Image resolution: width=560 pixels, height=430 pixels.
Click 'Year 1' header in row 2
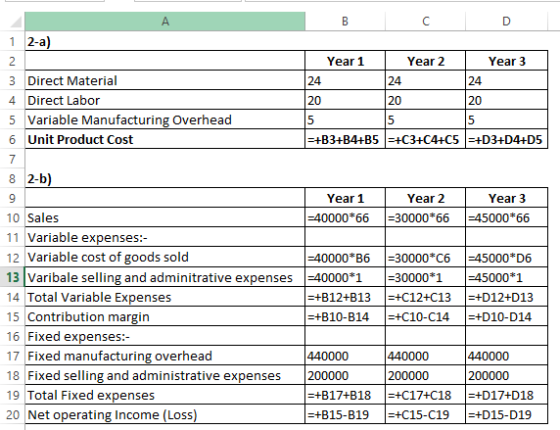click(x=345, y=61)
